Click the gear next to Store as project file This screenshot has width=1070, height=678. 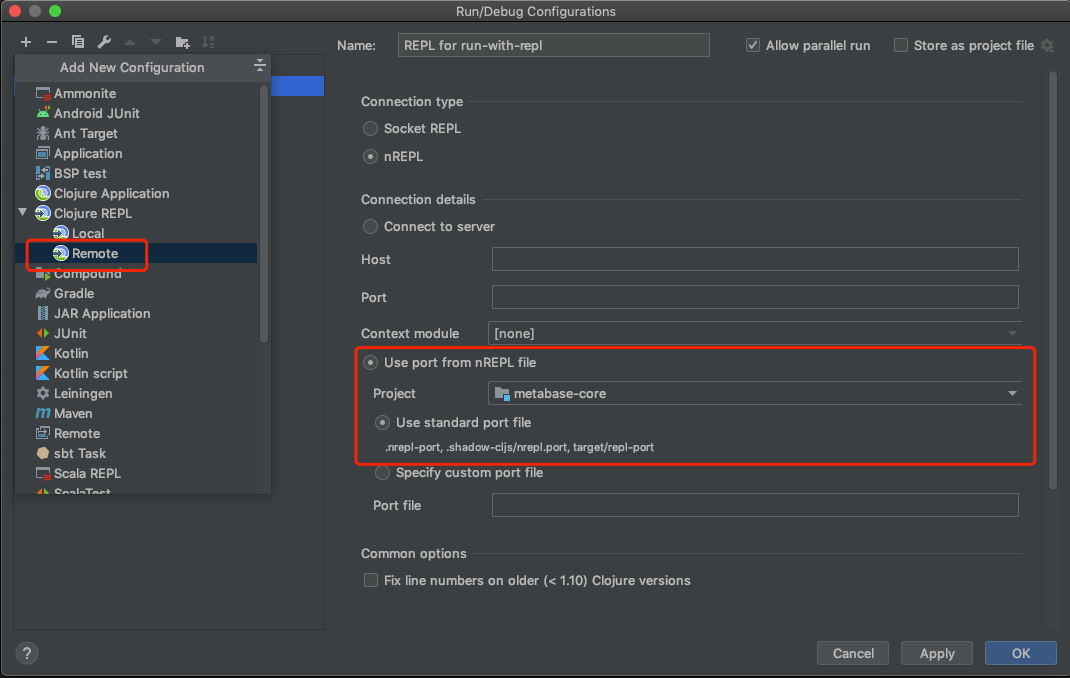click(x=1048, y=46)
